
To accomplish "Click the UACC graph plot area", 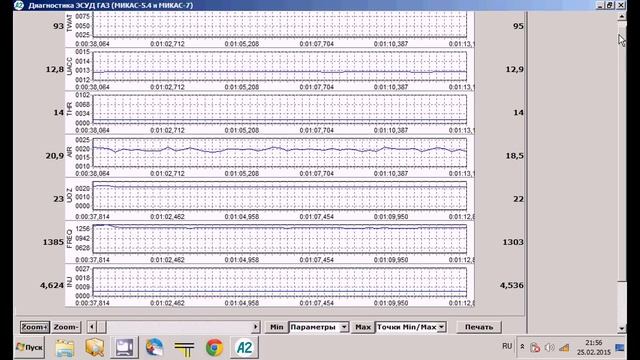I will pyautogui.click(x=280, y=66).
